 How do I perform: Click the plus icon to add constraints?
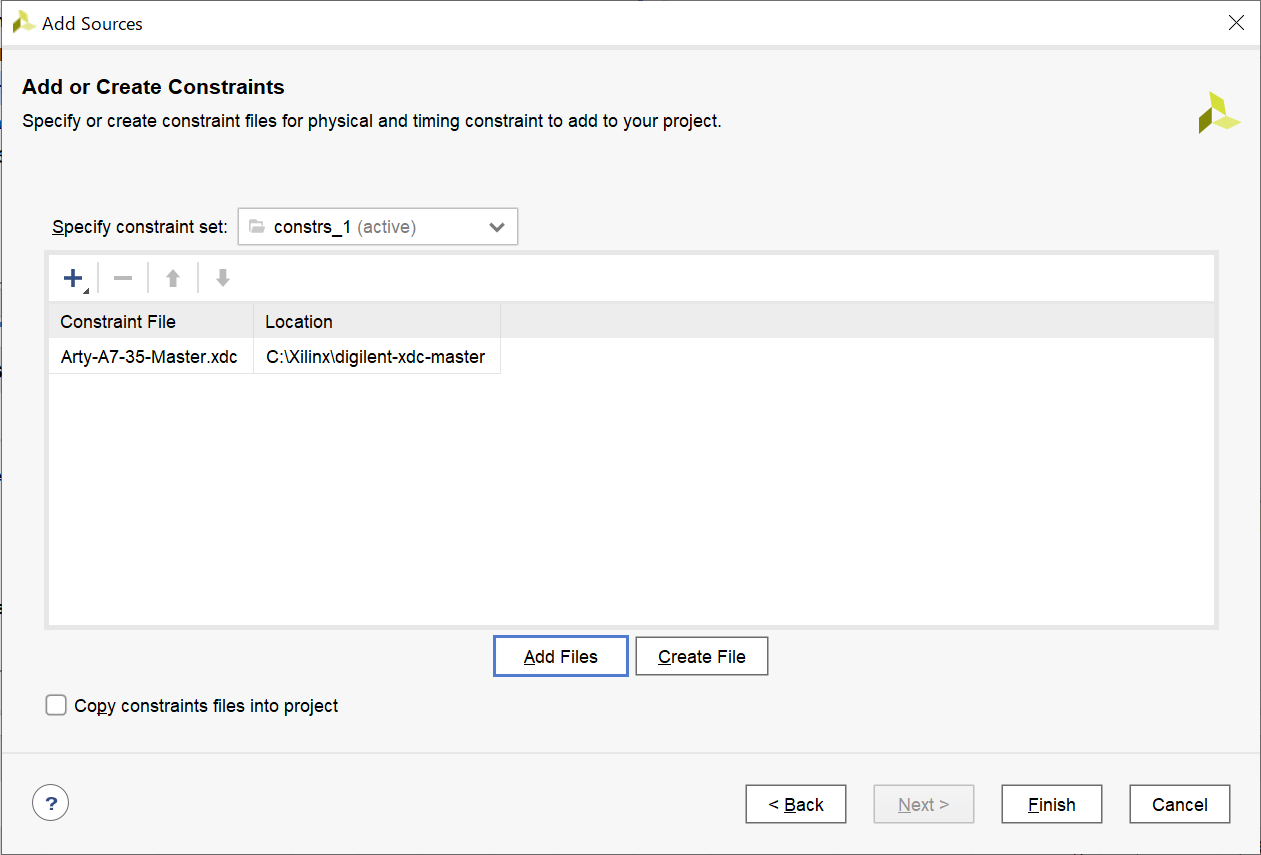coord(73,278)
